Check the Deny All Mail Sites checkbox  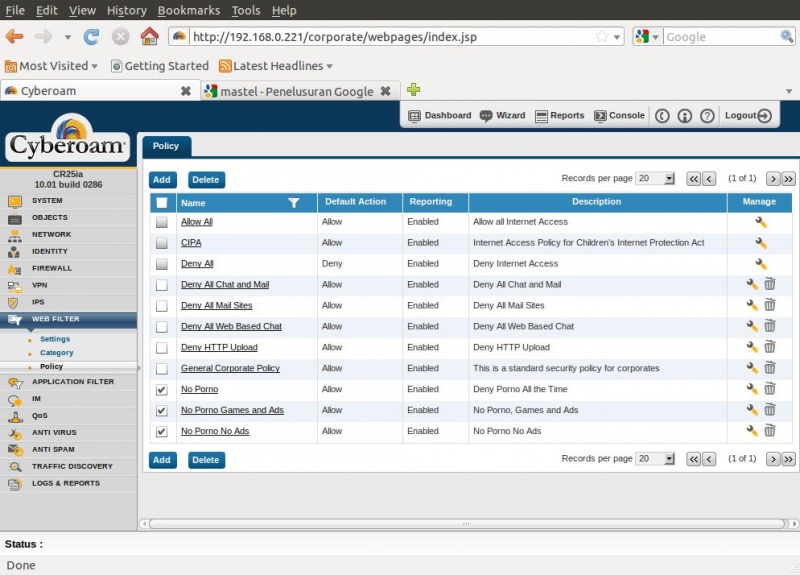162,306
